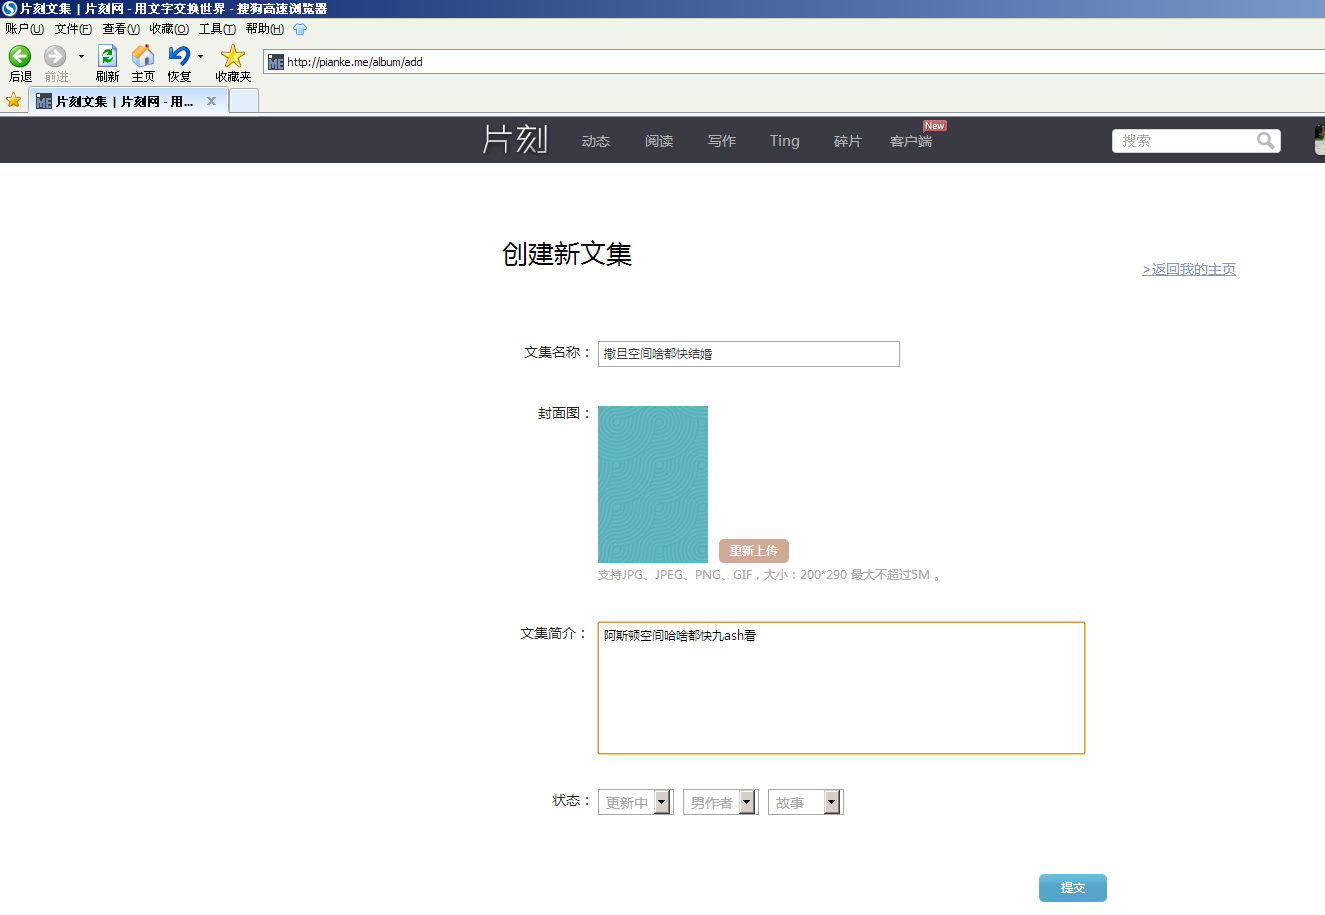
Task: Open the 故事 category dropdown
Action: [x=805, y=802]
